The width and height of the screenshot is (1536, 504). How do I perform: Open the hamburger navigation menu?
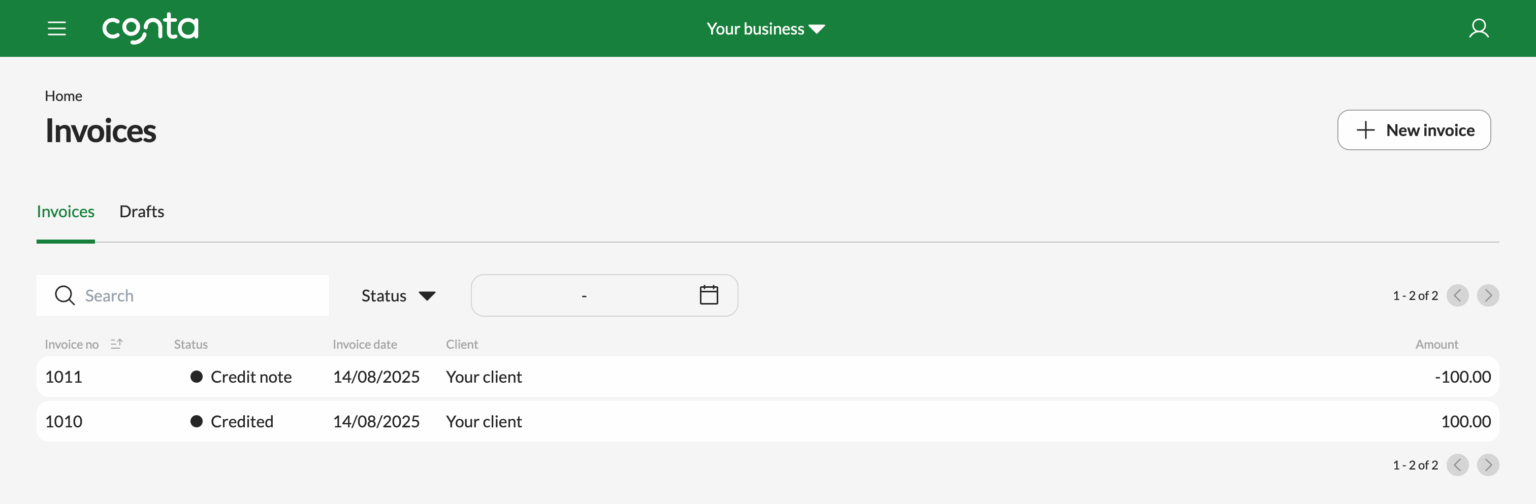click(57, 29)
